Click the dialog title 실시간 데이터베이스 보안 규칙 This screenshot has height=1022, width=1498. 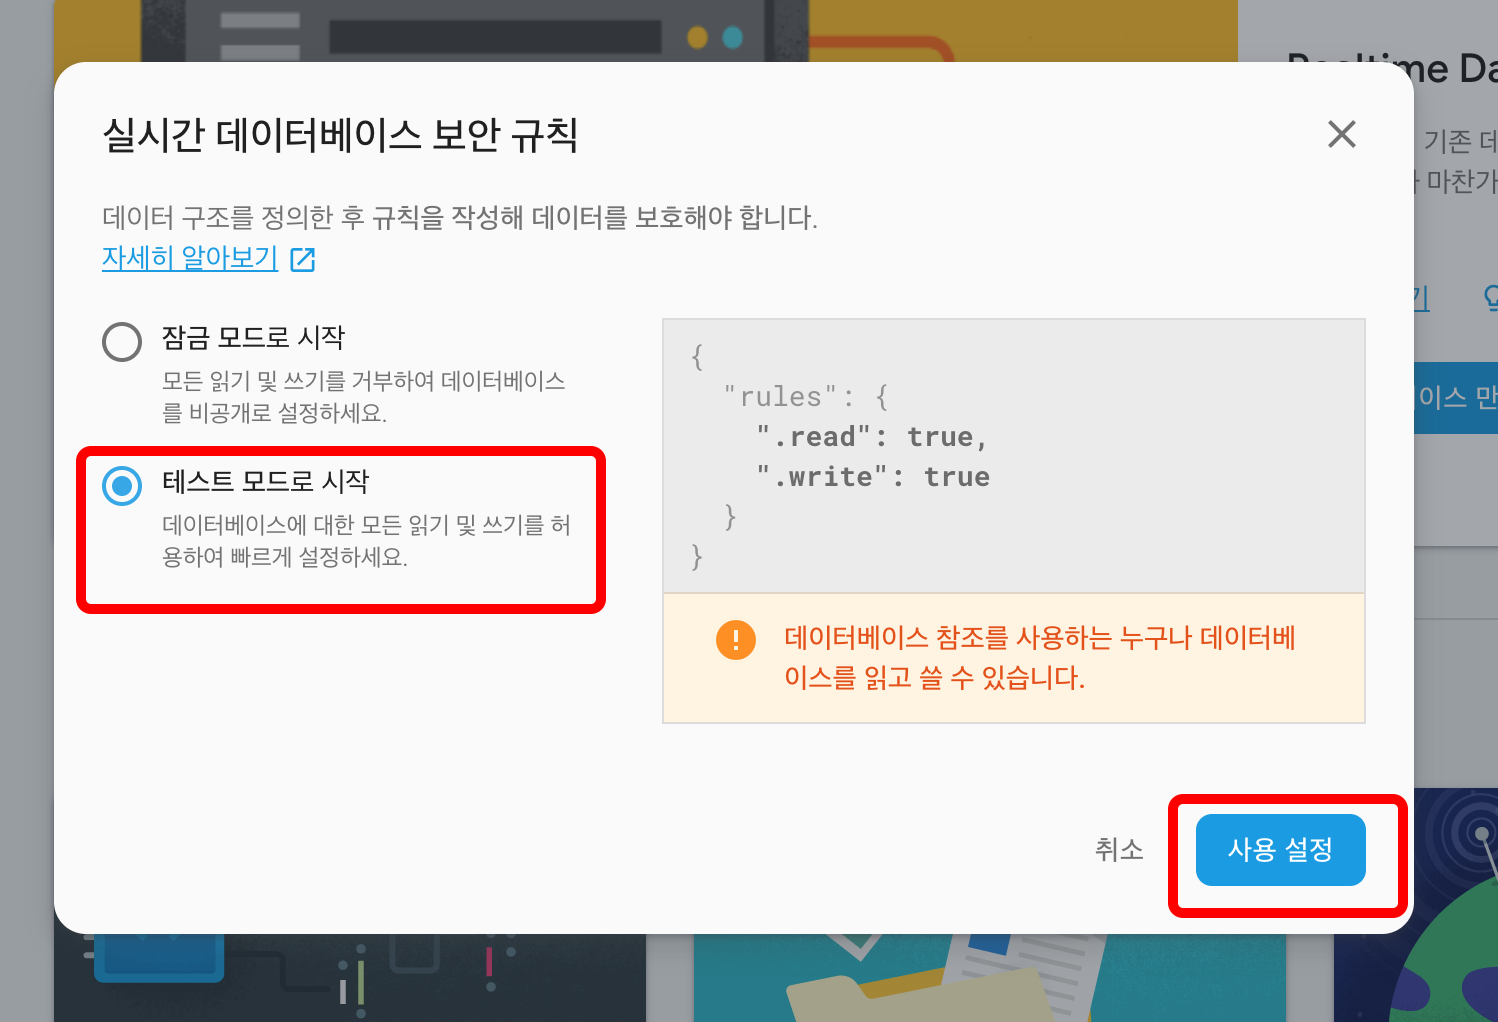[x=340, y=135]
